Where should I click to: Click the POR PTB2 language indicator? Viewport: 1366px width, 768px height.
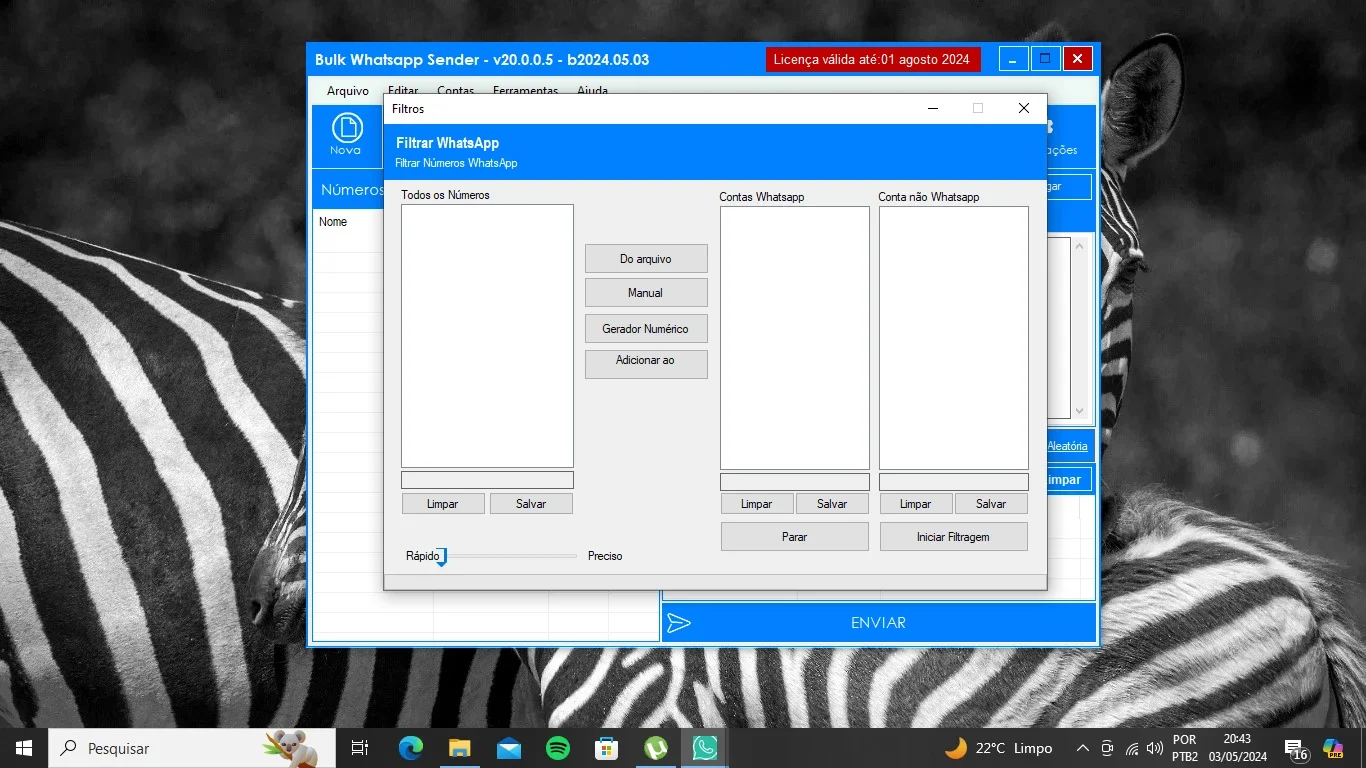pyautogui.click(x=1185, y=748)
